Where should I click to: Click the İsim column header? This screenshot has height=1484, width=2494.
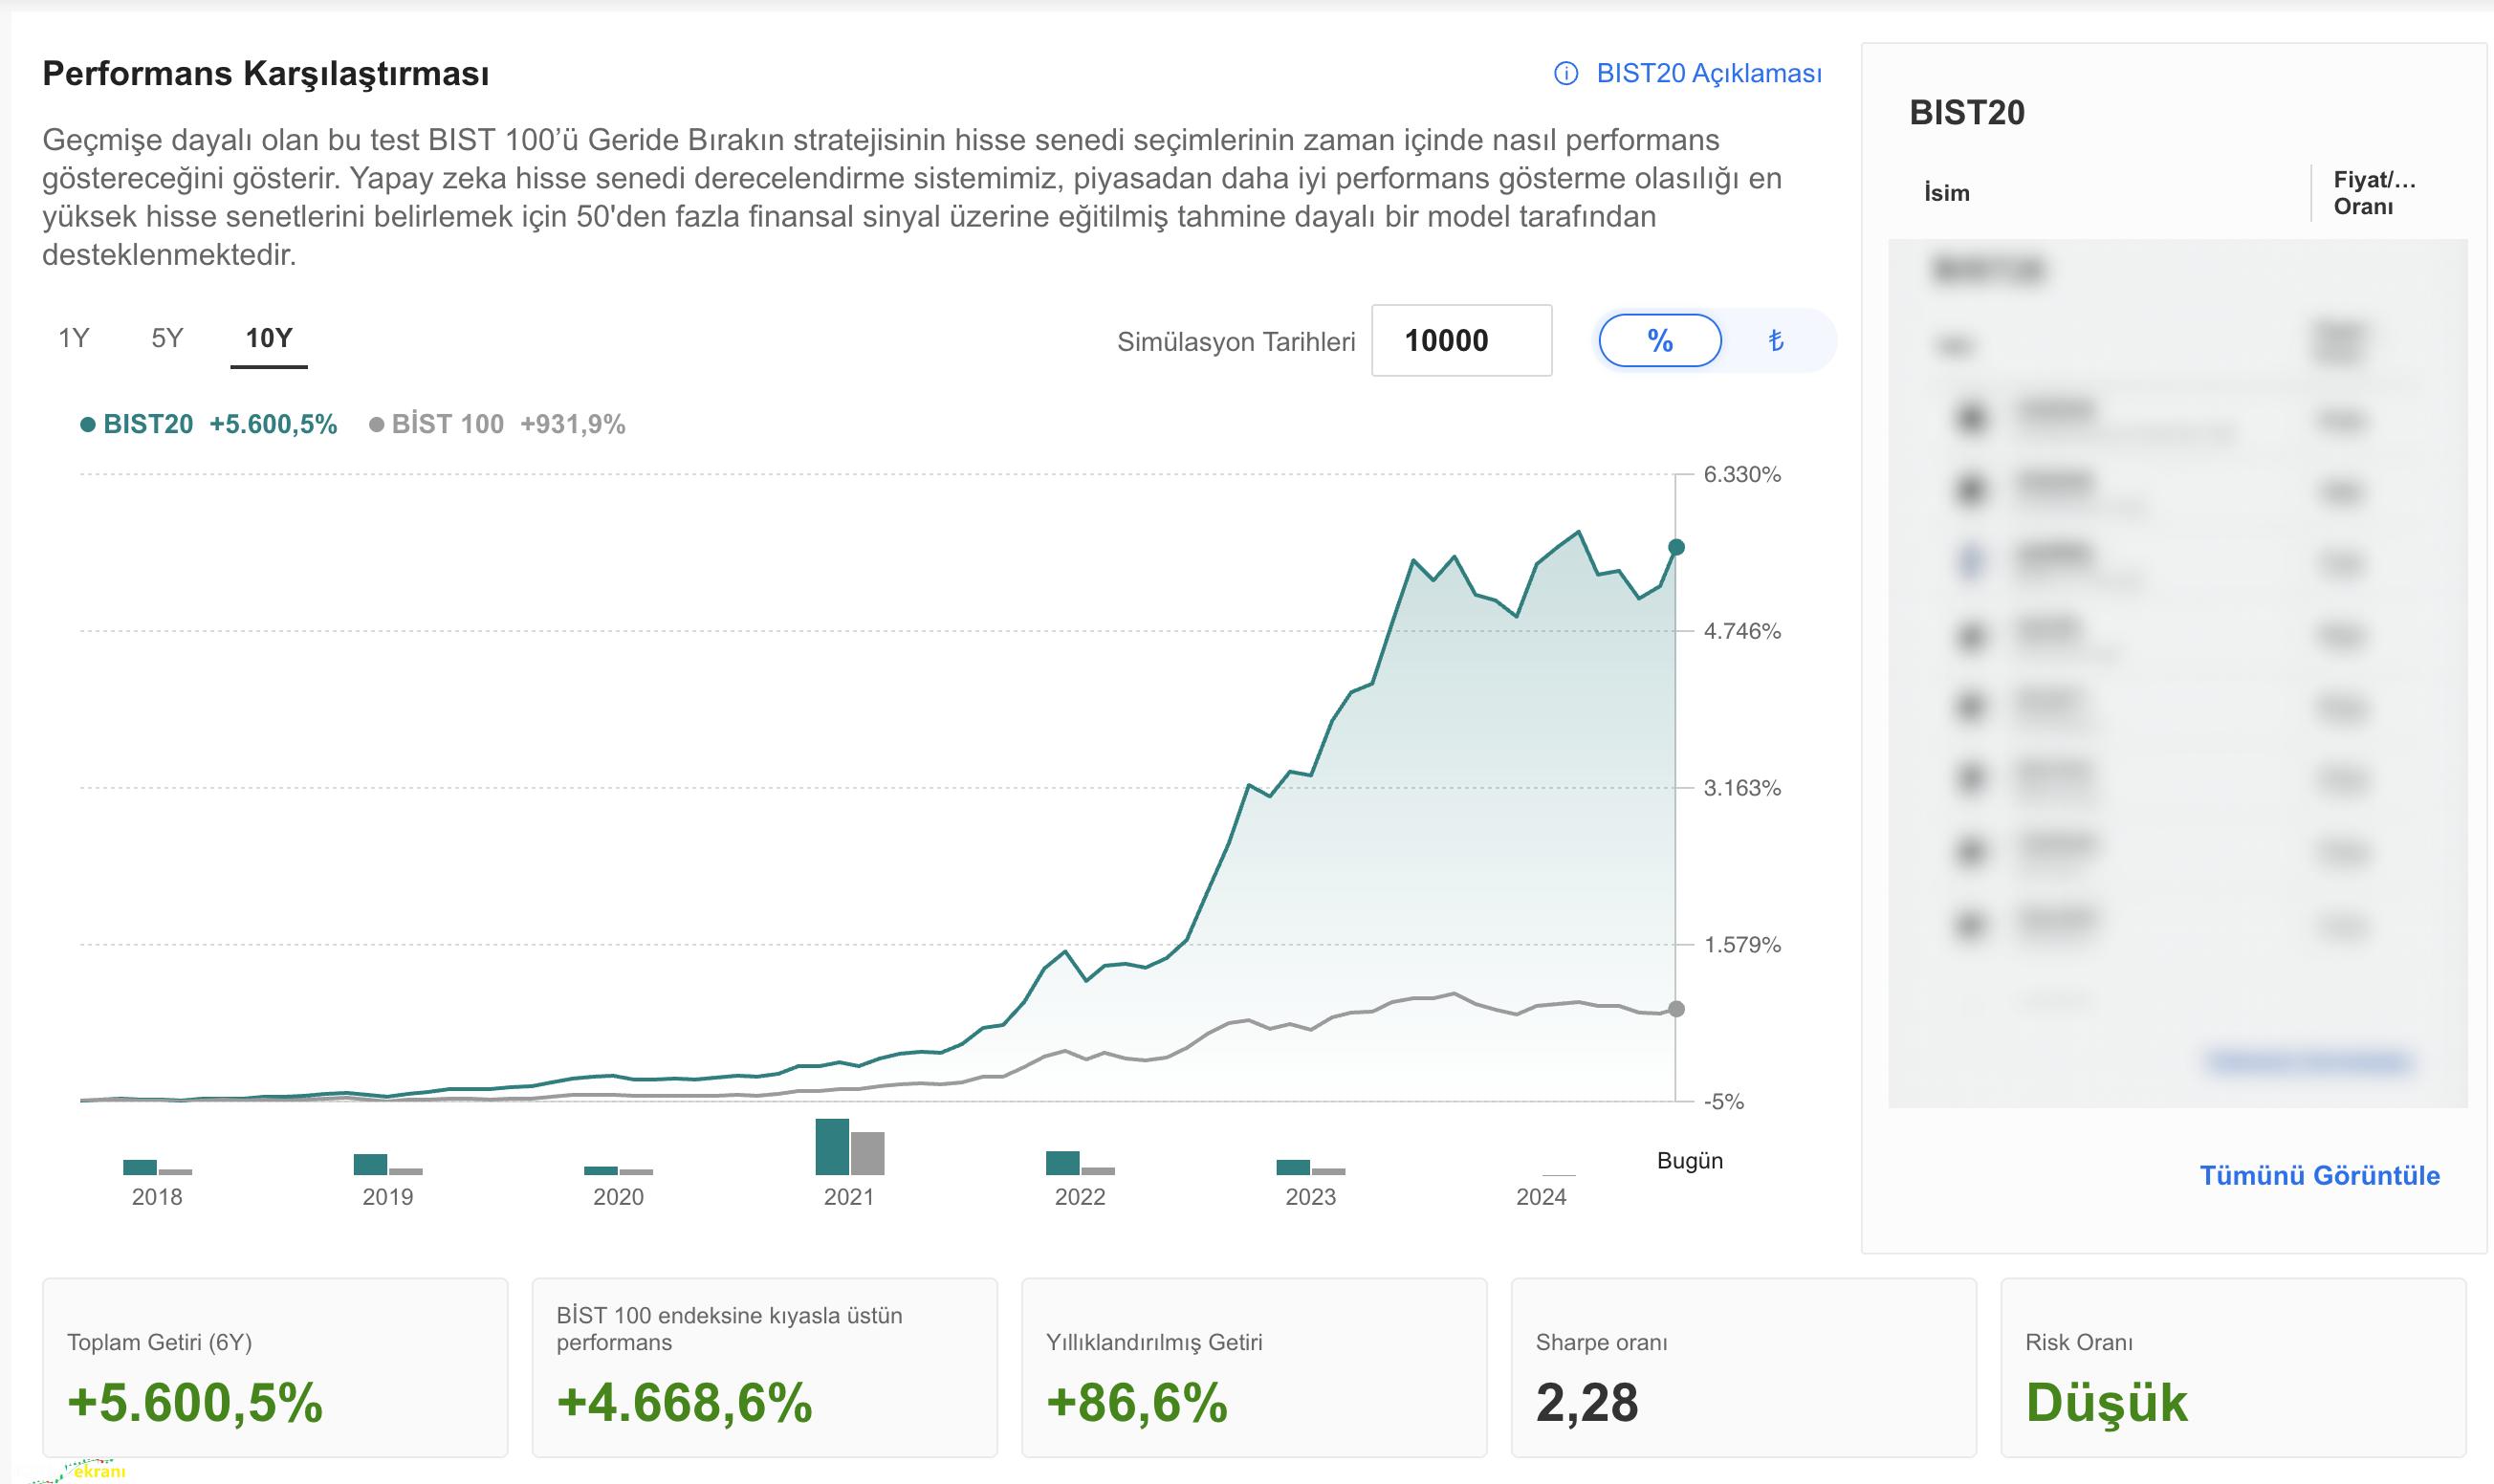(1947, 193)
